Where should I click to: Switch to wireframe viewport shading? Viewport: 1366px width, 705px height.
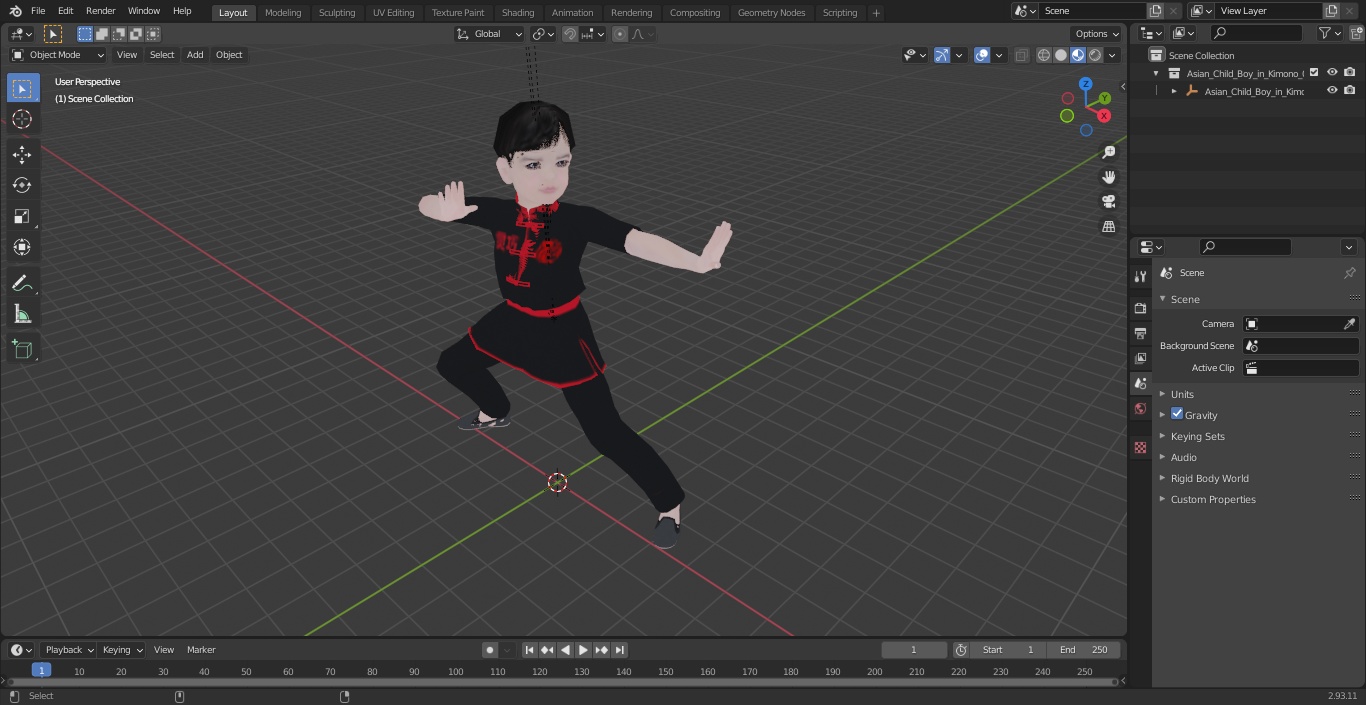point(1044,55)
